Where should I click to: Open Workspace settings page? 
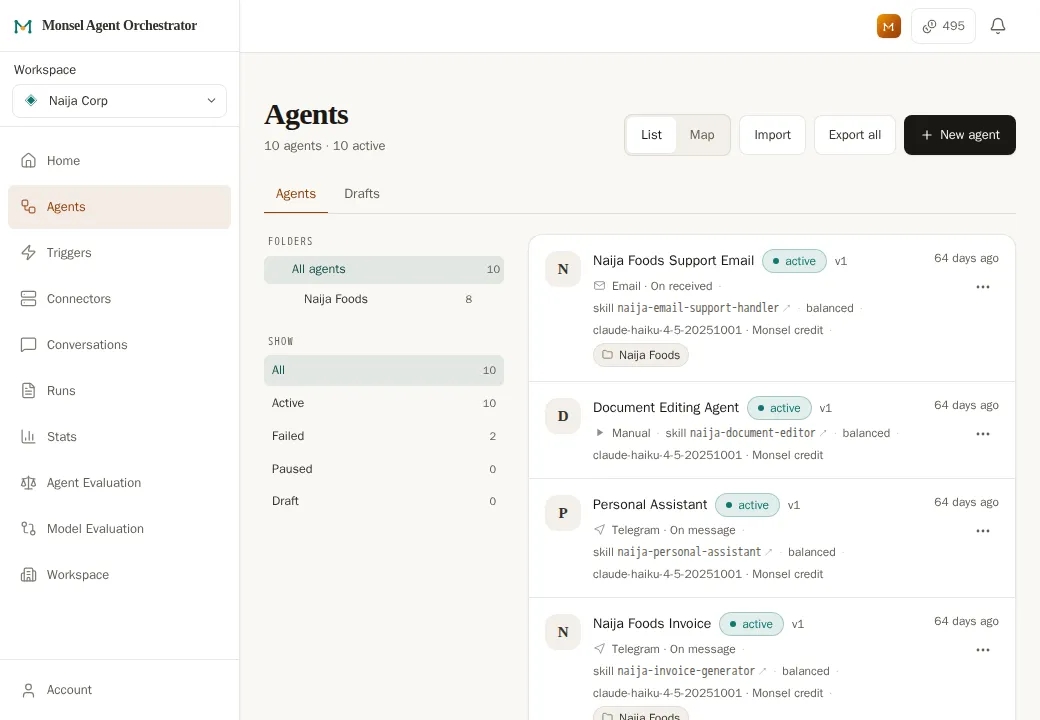pyautogui.click(x=119, y=575)
